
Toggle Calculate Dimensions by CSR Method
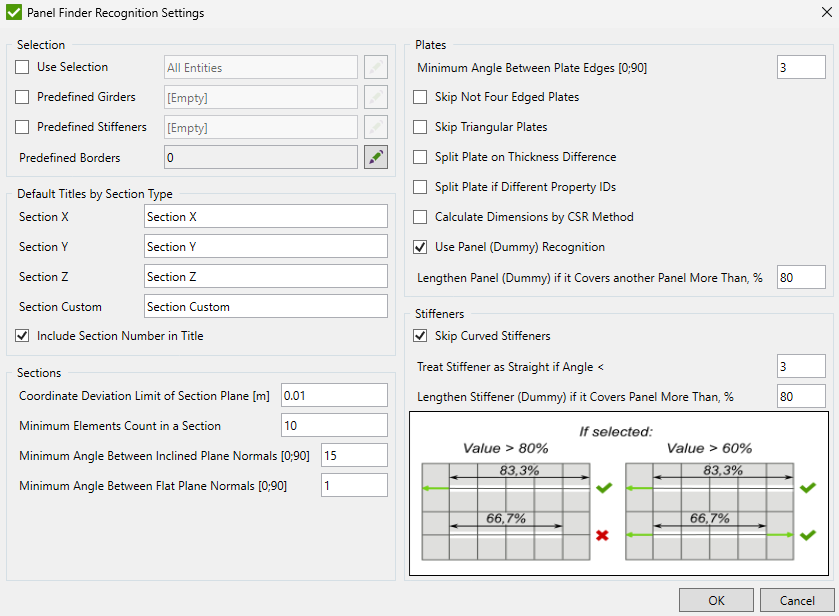[x=421, y=217]
